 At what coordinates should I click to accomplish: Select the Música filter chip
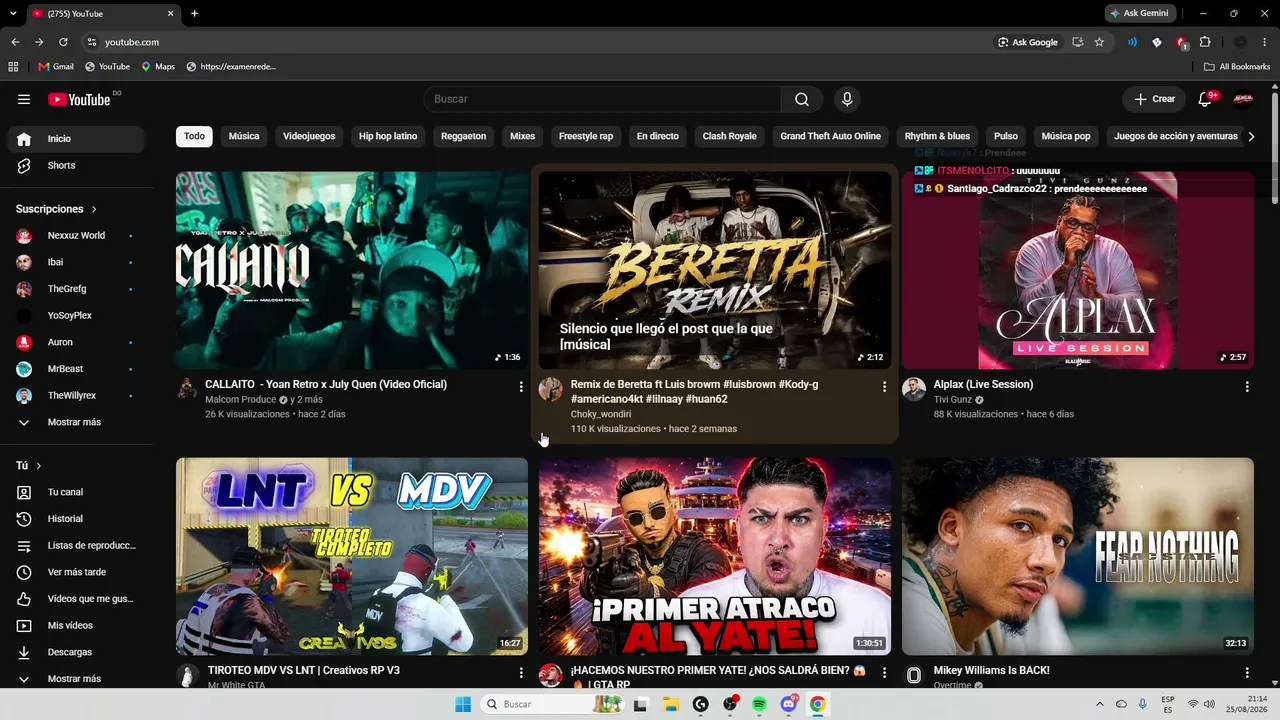244,136
